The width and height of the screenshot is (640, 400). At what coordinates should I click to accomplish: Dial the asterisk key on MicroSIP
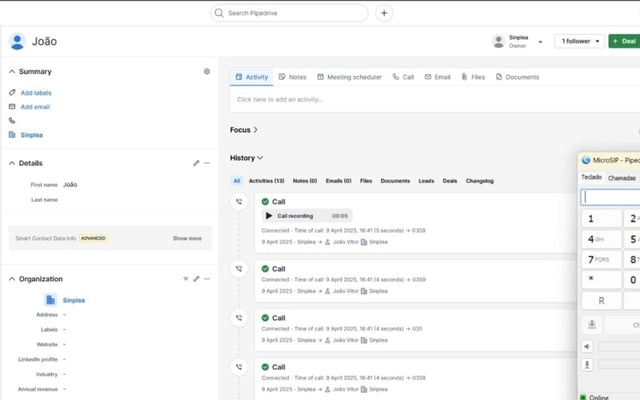pyautogui.click(x=601, y=280)
